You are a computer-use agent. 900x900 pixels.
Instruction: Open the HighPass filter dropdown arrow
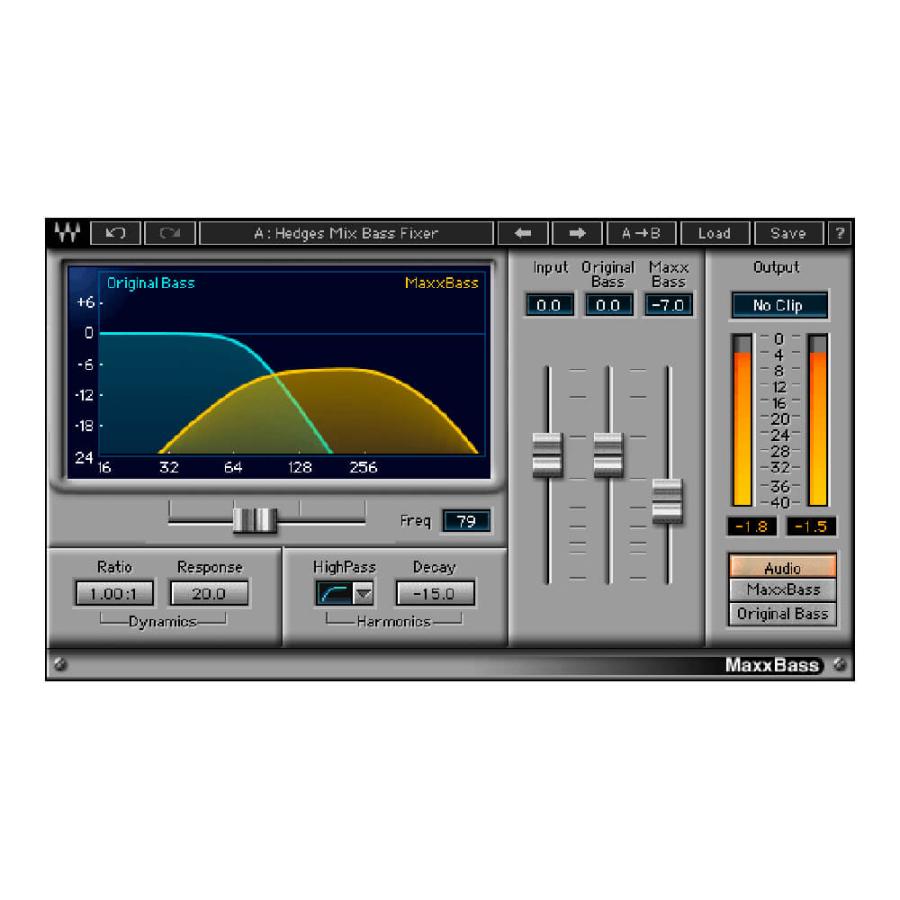tap(363, 593)
